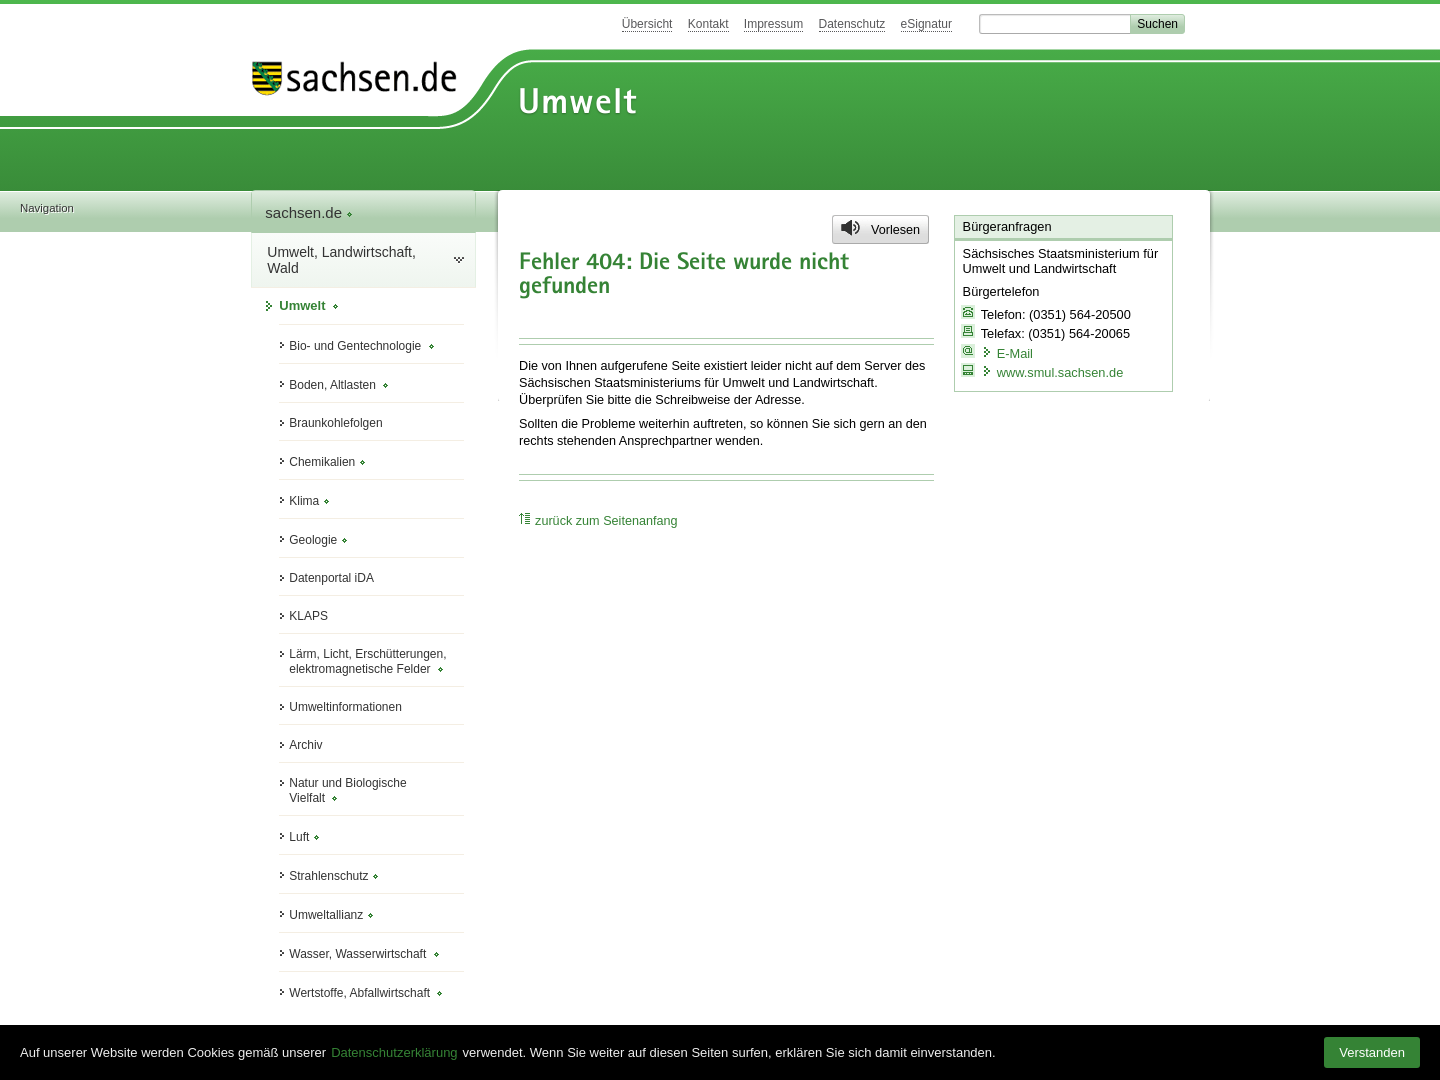Open the Impressum top menu link

[x=773, y=24]
